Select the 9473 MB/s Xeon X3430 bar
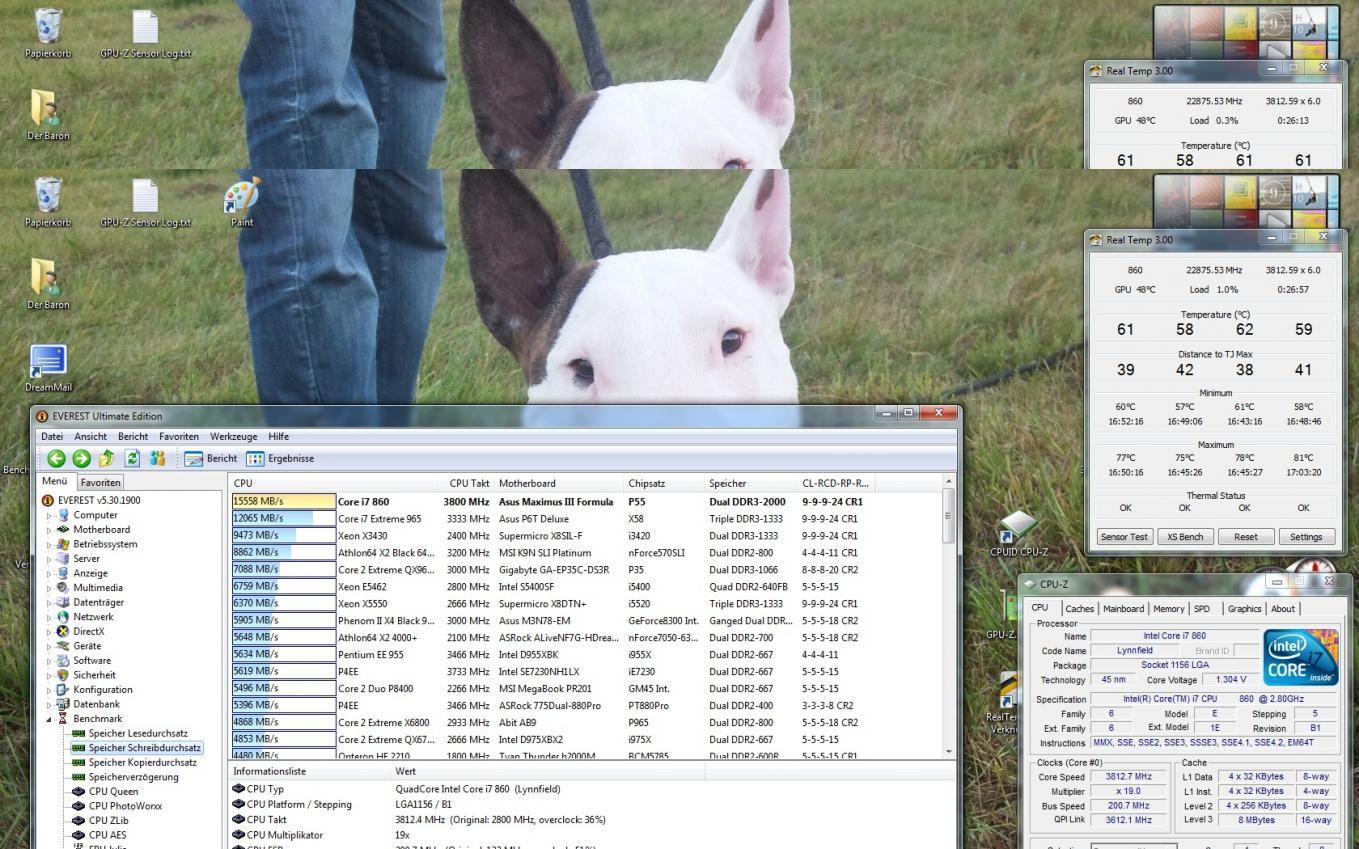The width and height of the screenshot is (1359, 849). point(284,535)
